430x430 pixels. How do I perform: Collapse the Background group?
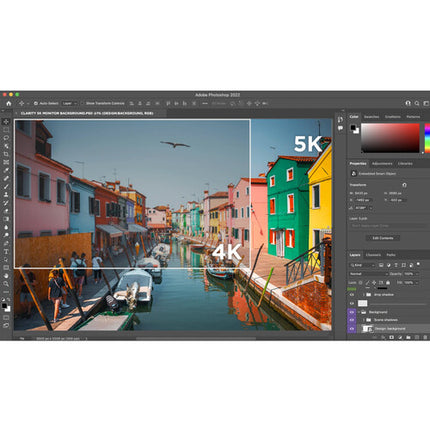(x=359, y=312)
